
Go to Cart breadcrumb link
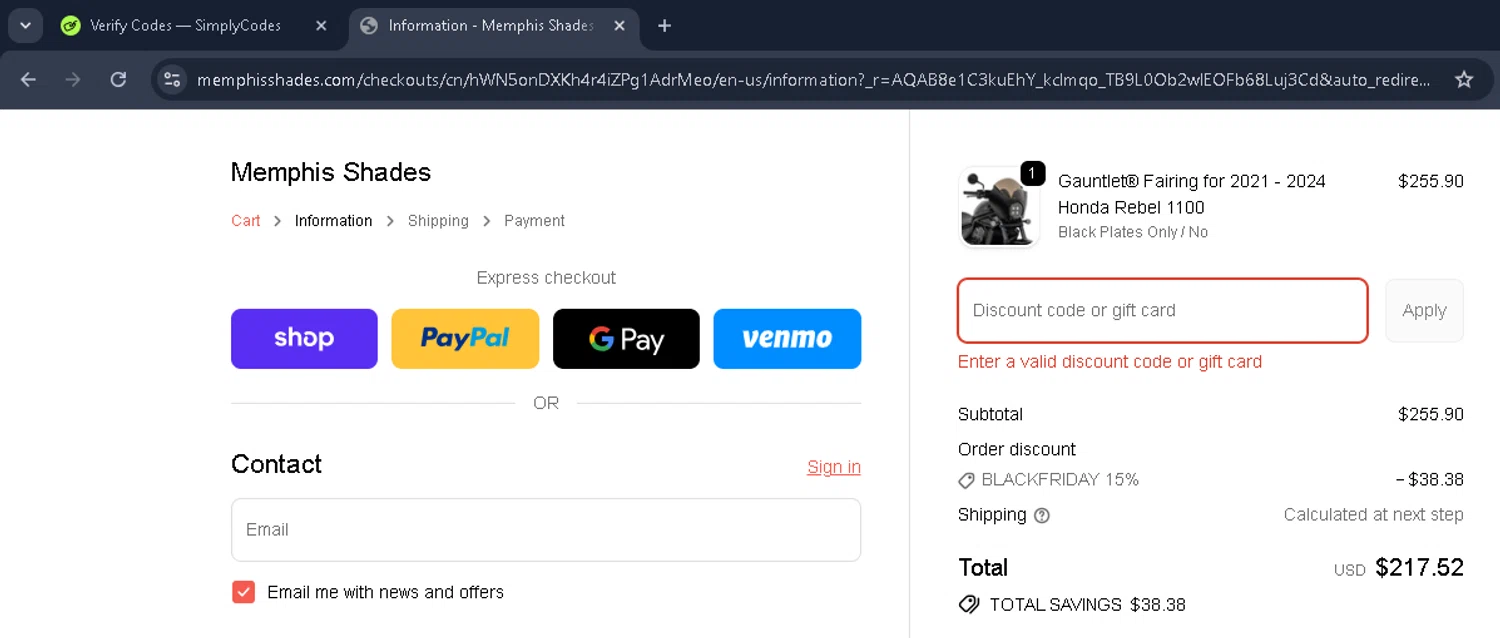pos(246,221)
